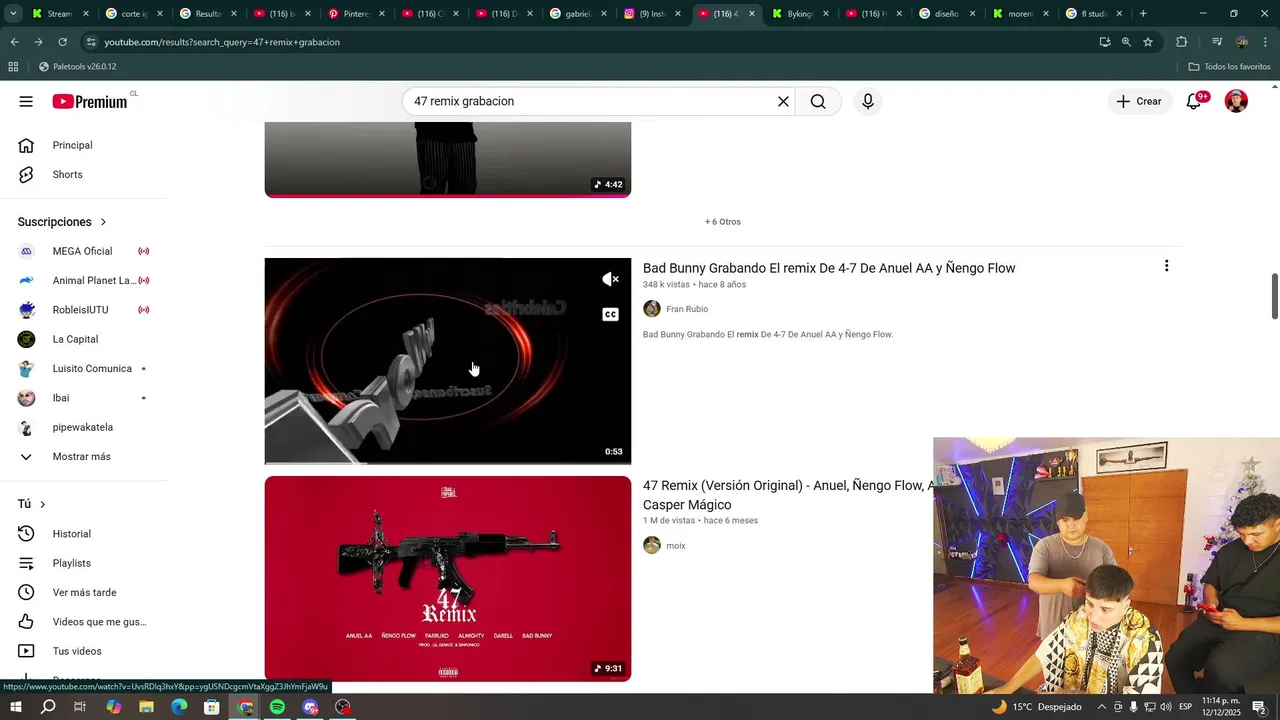
Task: Open system tray volume icon
Action: click(x=1166, y=707)
